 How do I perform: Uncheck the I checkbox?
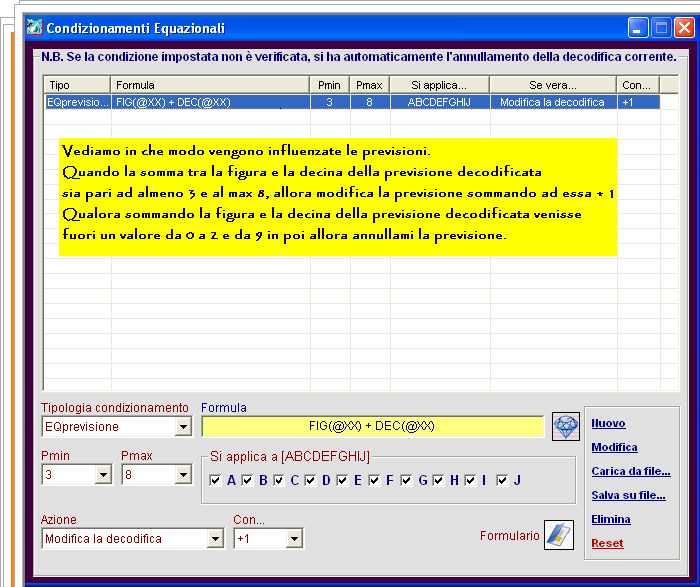(470, 480)
